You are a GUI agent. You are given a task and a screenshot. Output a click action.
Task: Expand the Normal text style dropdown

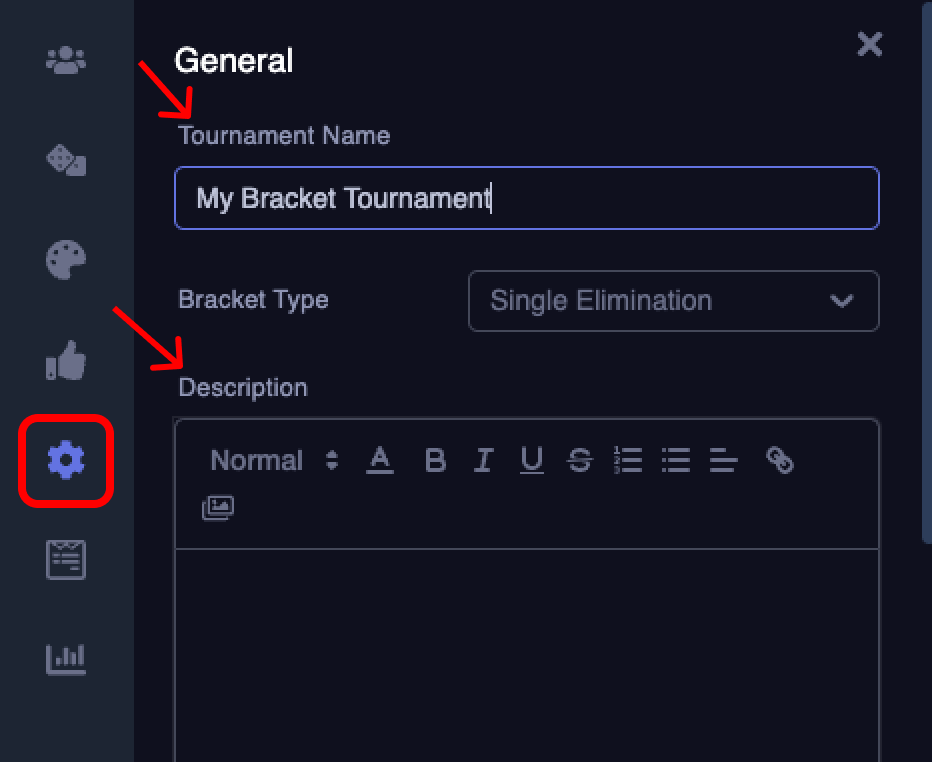coord(274,460)
